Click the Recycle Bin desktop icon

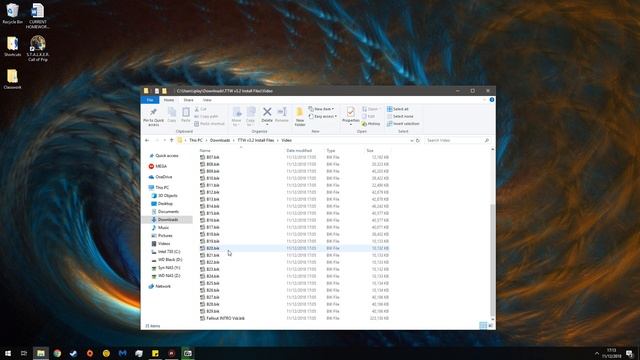pyautogui.click(x=13, y=13)
